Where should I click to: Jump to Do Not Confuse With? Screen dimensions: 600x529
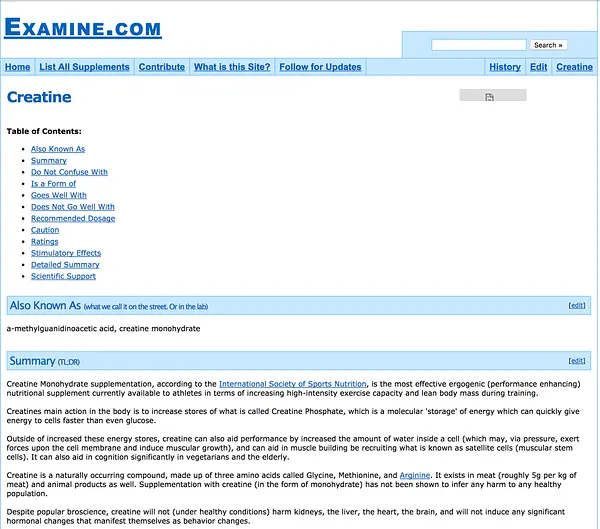[69, 172]
